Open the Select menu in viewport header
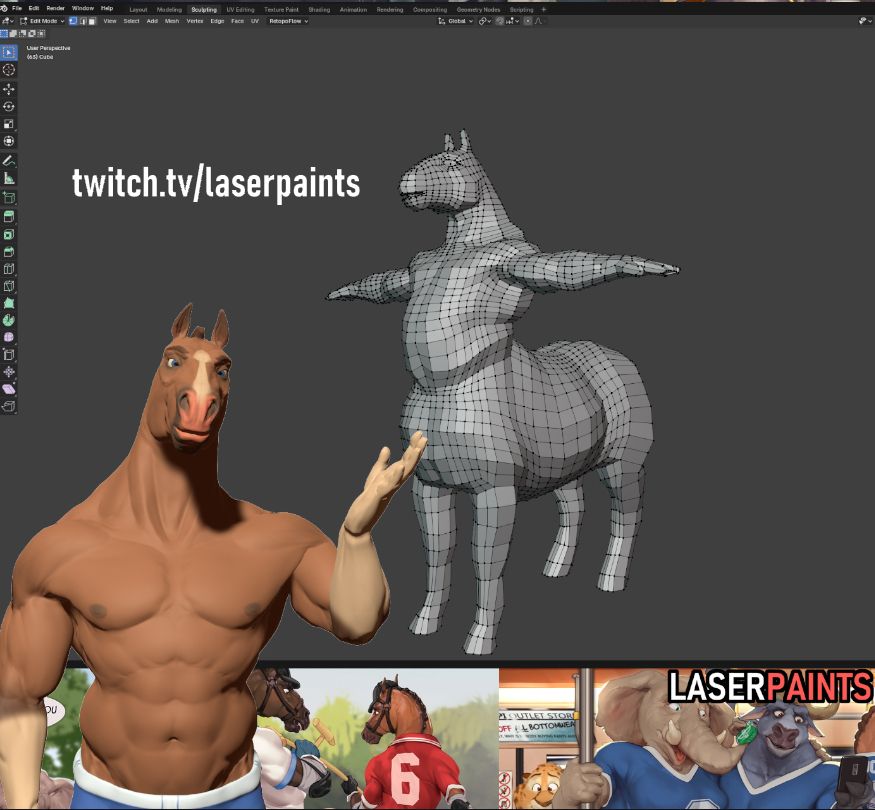This screenshot has height=810, width=875. (132, 21)
